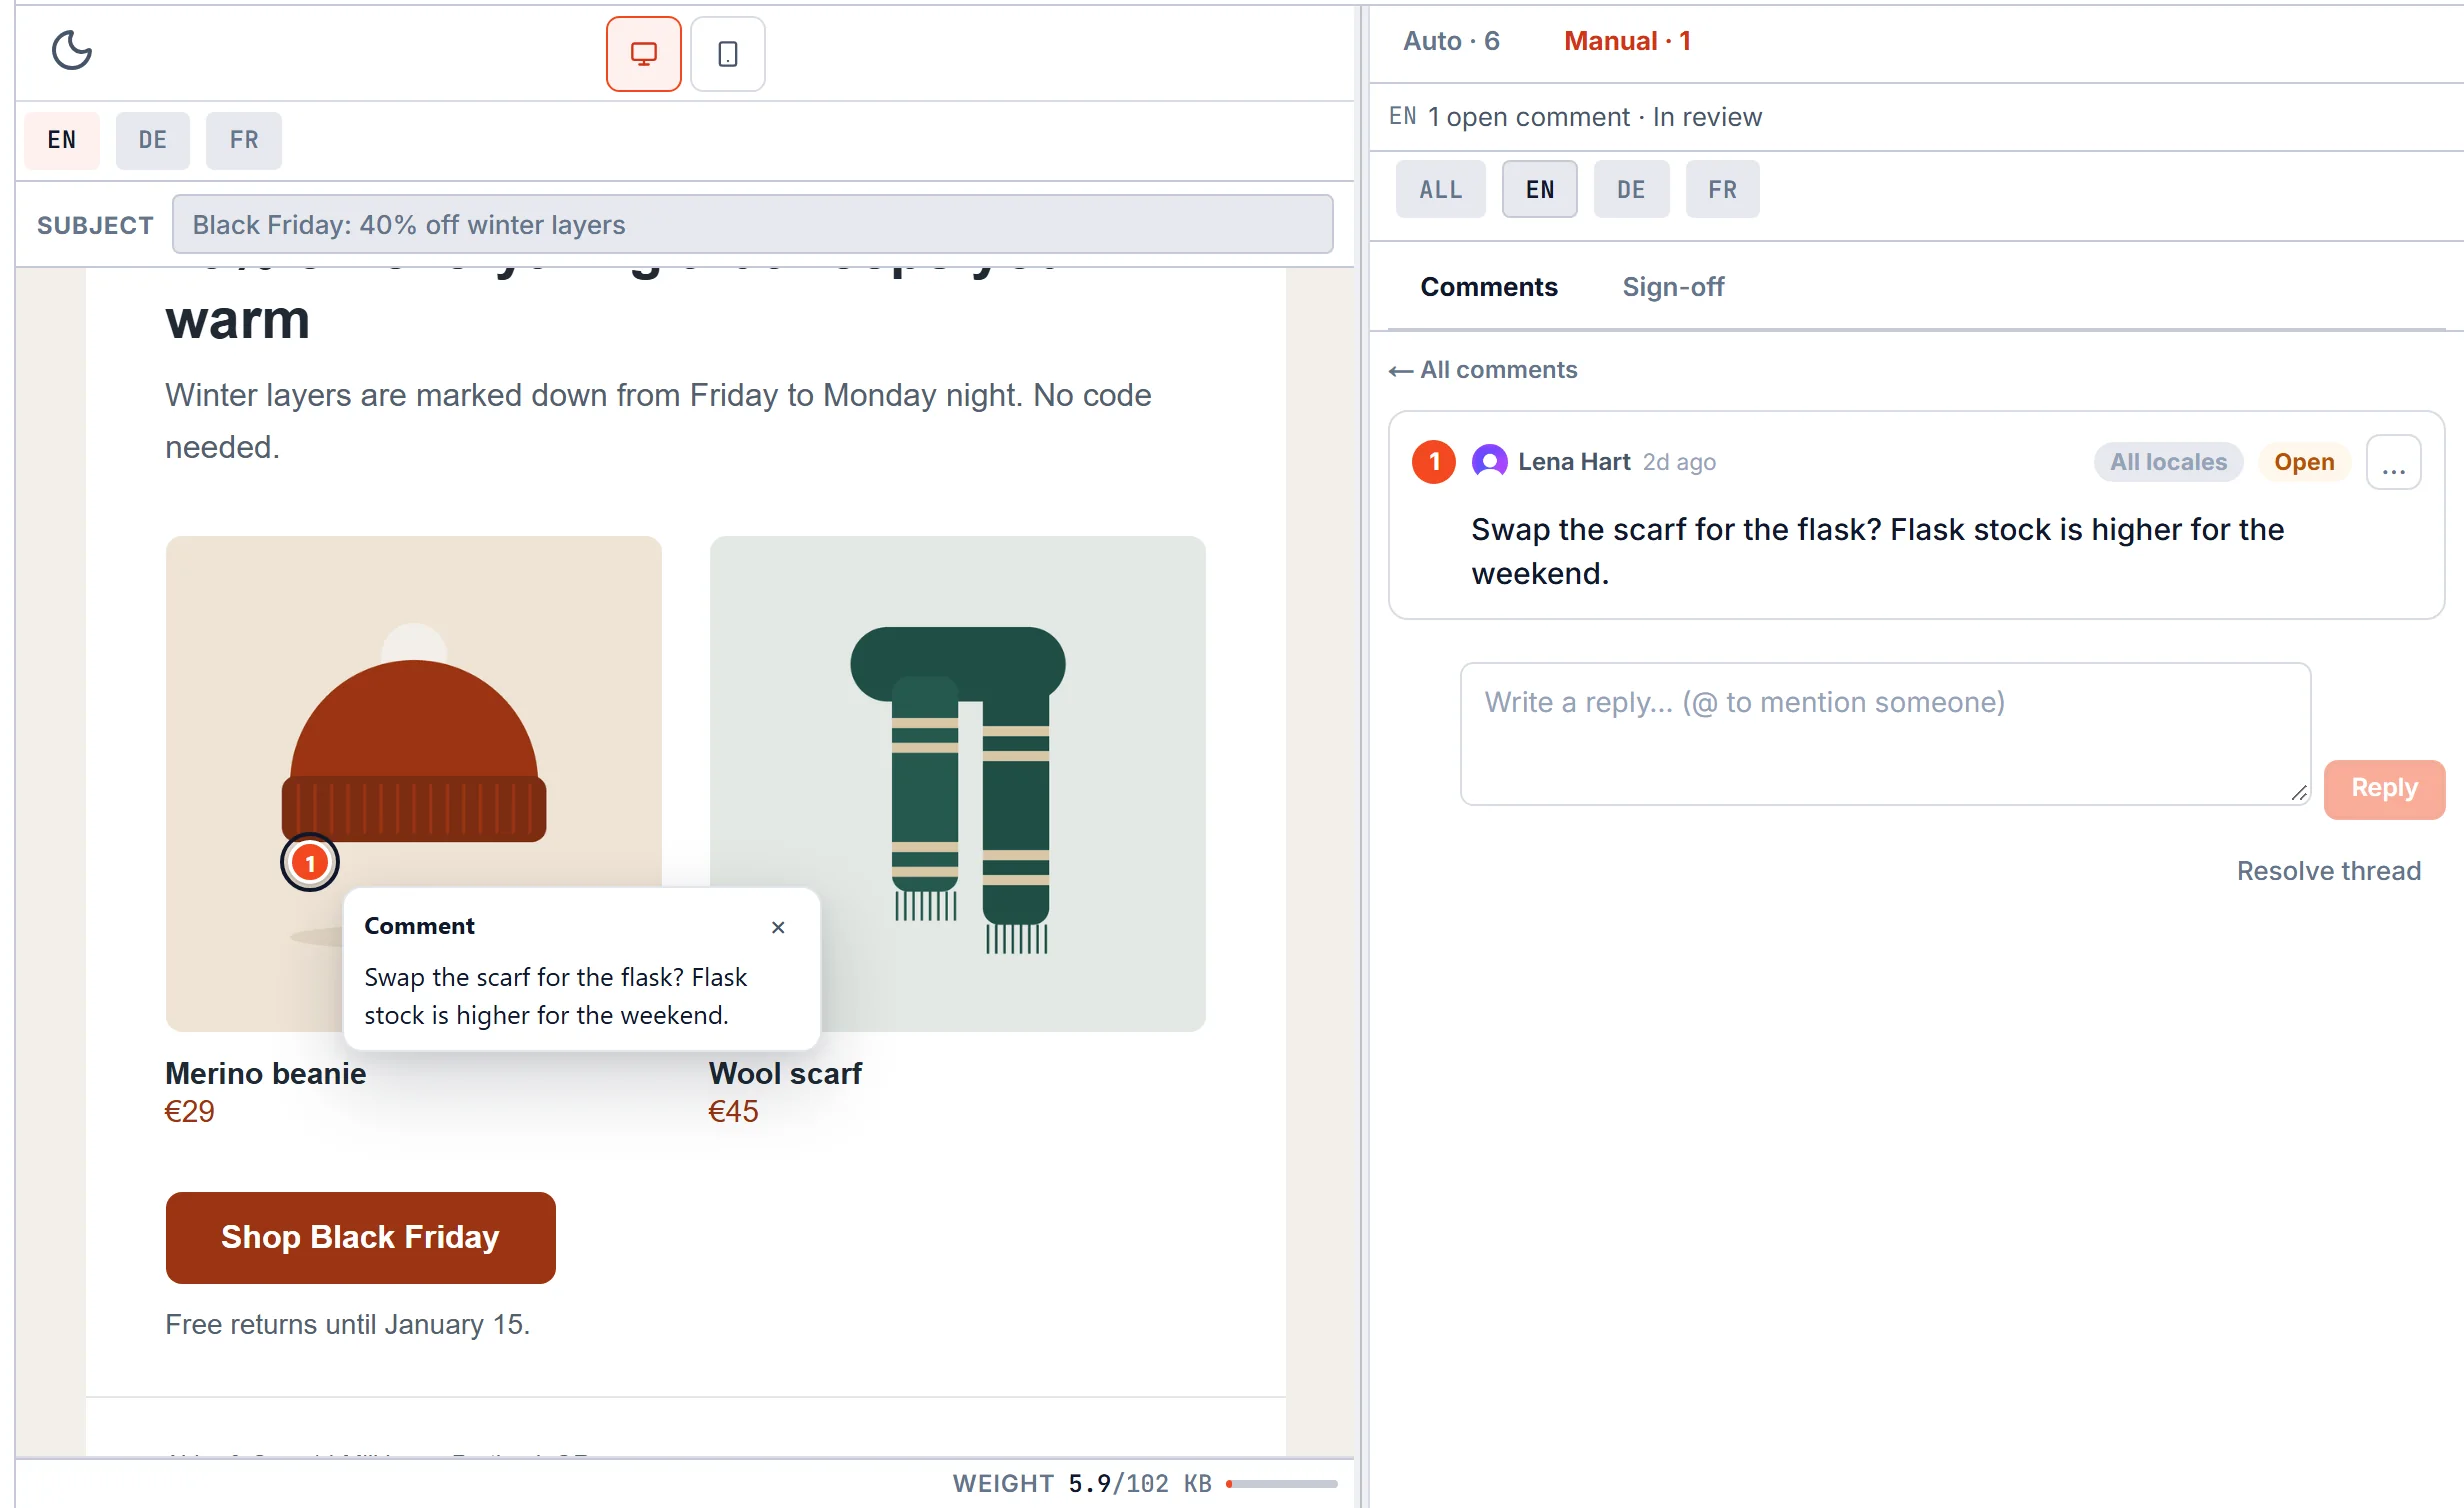This screenshot has width=2464, height=1508.
Task: Filter comments by FR locale
Action: click(x=1722, y=189)
